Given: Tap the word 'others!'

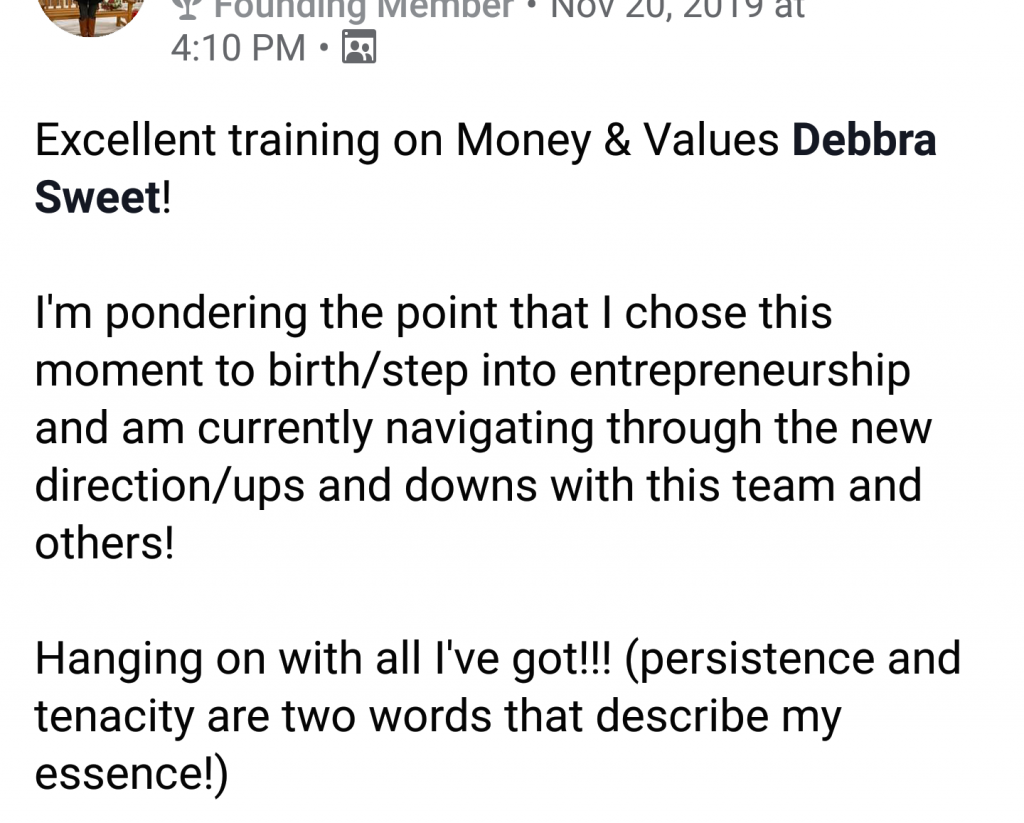Looking at the screenshot, I should pyautogui.click(x=104, y=543).
